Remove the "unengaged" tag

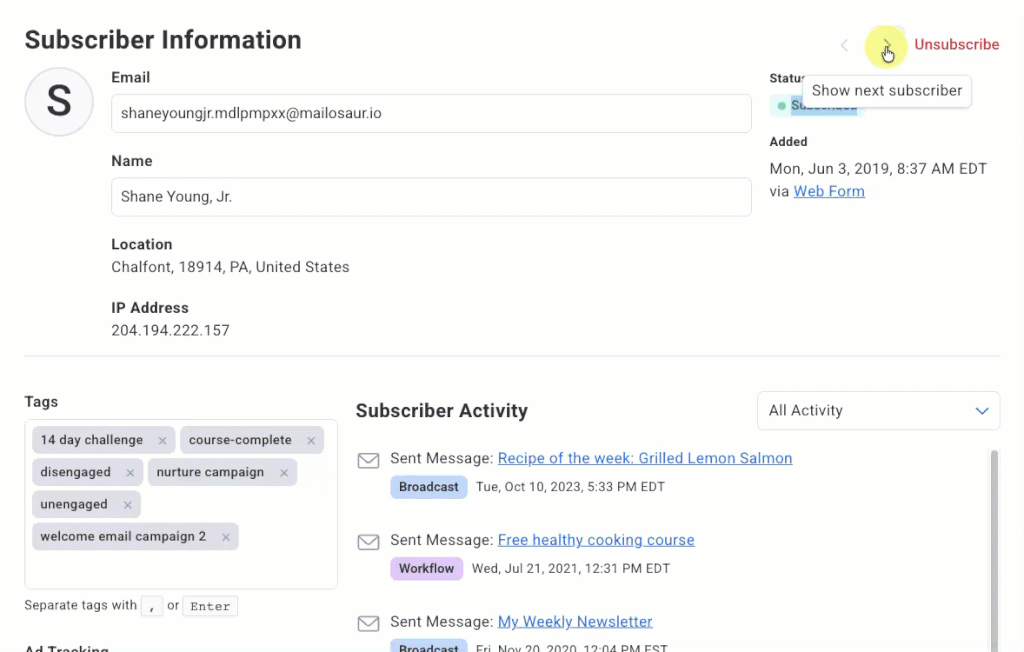(126, 504)
